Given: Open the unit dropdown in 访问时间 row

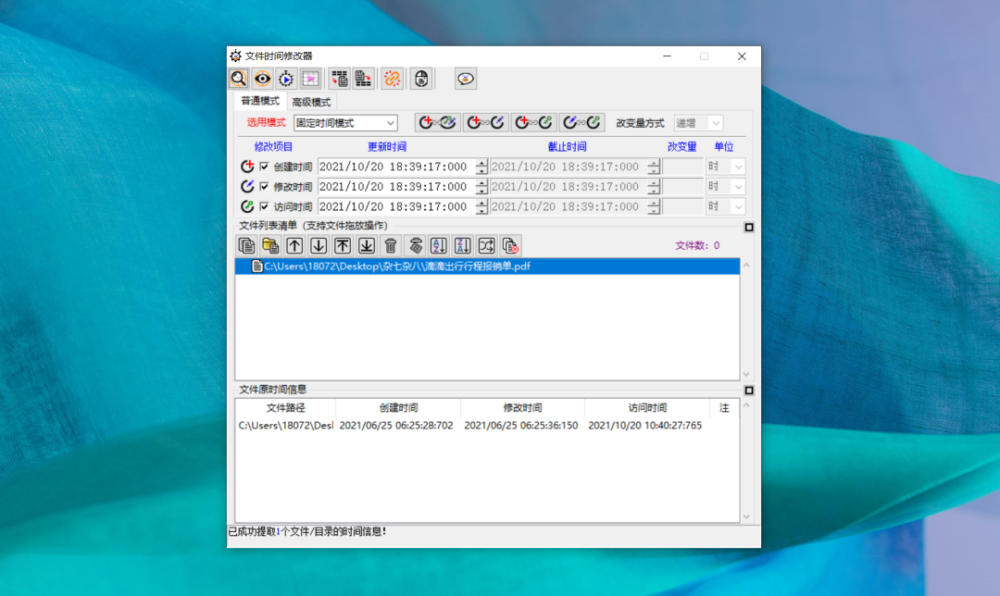Looking at the screenshot, I should coord(726,206).
